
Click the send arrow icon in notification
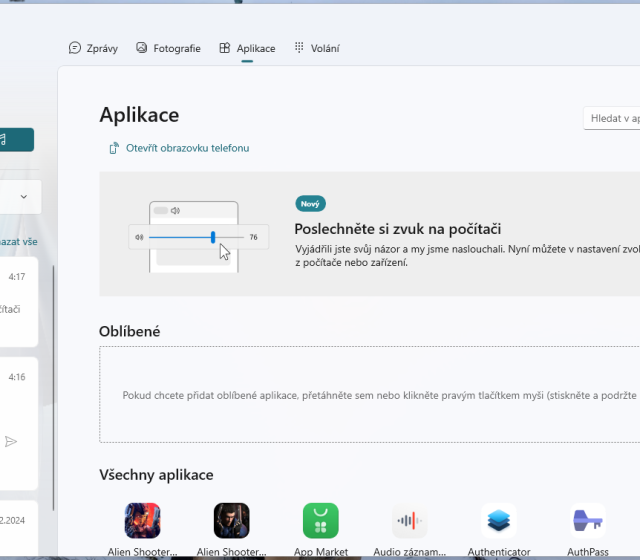coord(11,441)
